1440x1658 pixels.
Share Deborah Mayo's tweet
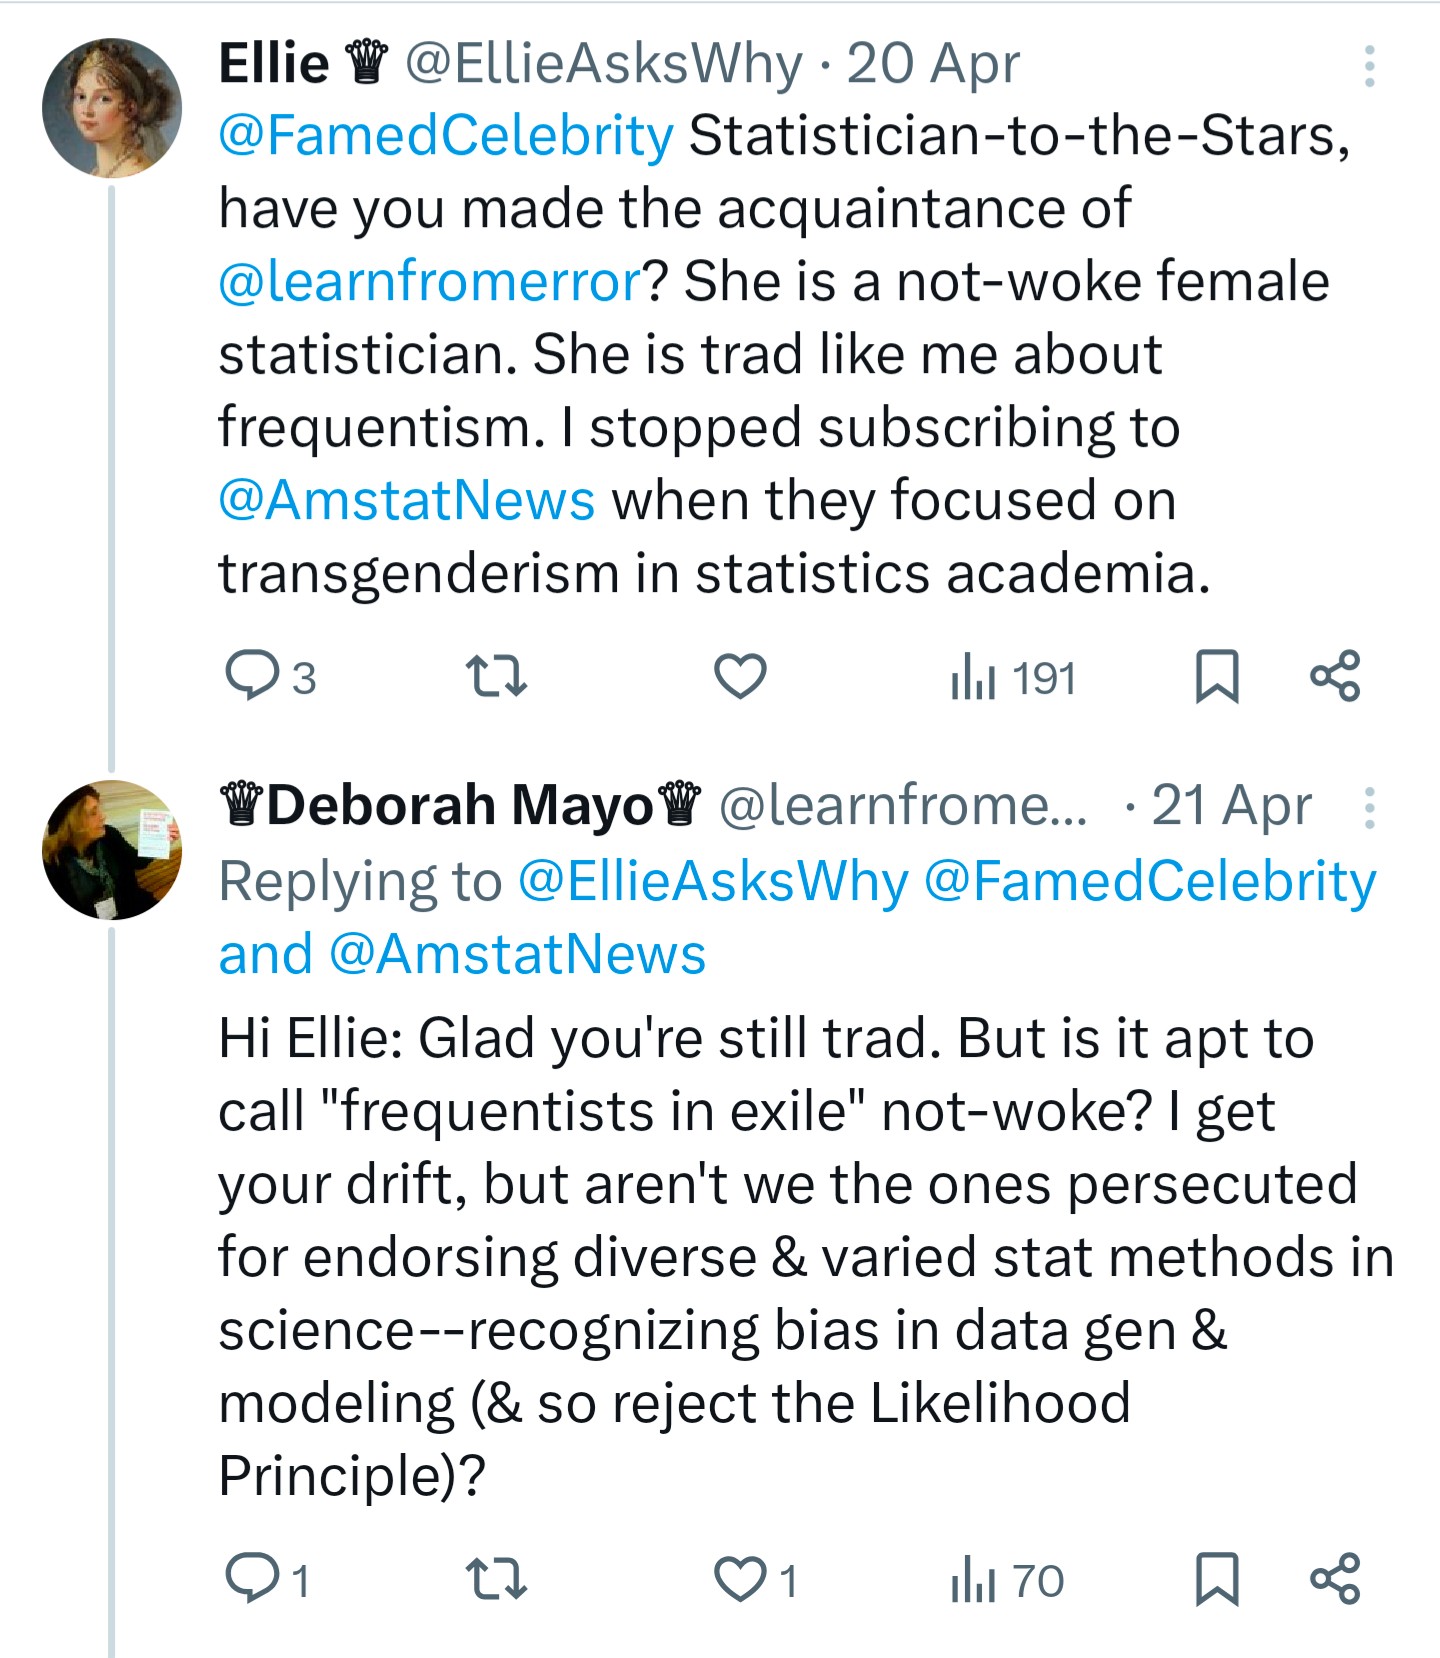pos(1336,1579)
